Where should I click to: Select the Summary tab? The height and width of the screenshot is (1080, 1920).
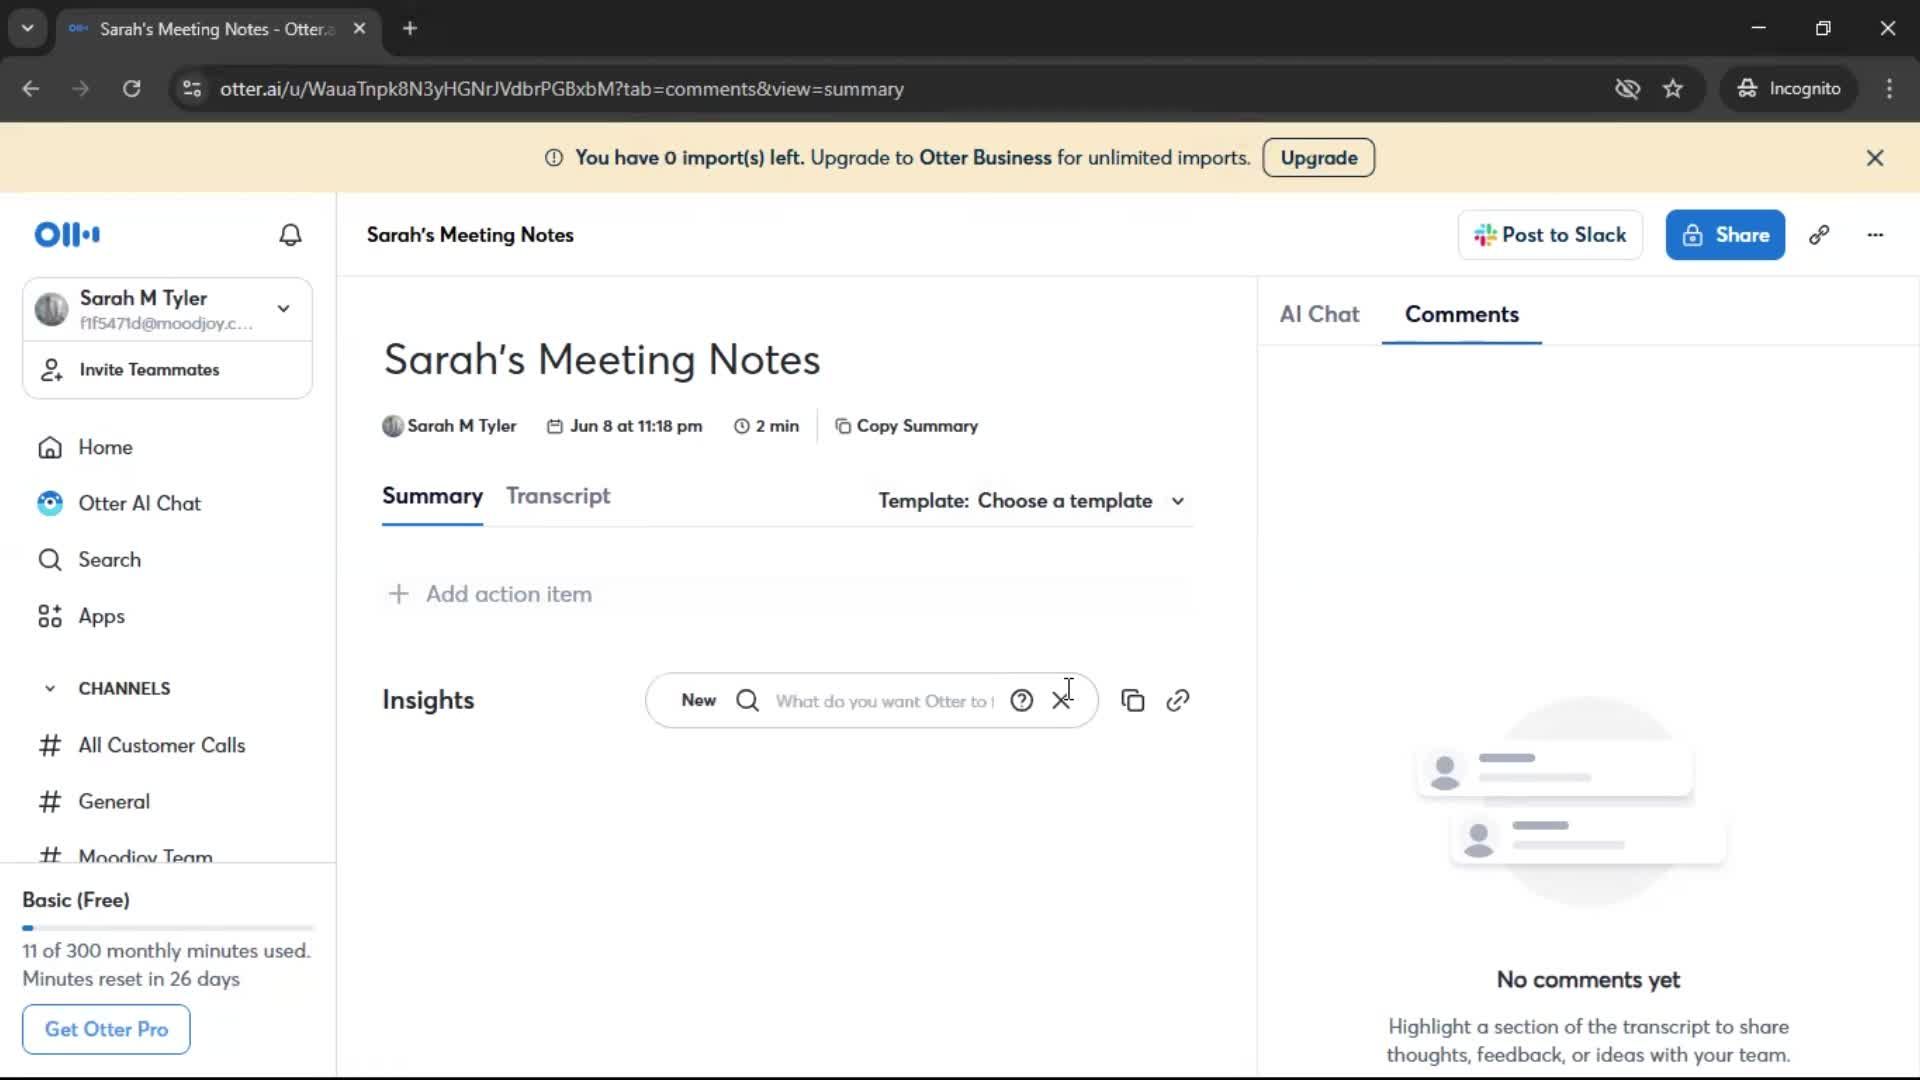(x=432, y=496)
